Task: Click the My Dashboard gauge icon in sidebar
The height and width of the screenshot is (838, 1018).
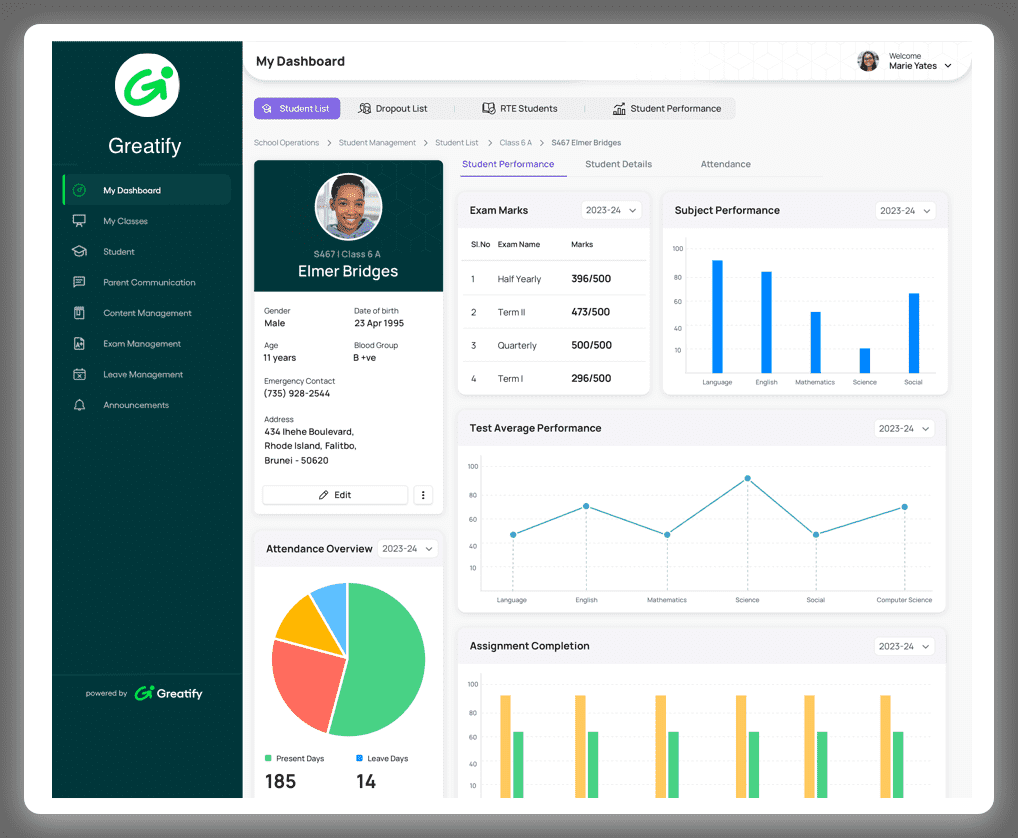Action: click(x=79, y=190)
